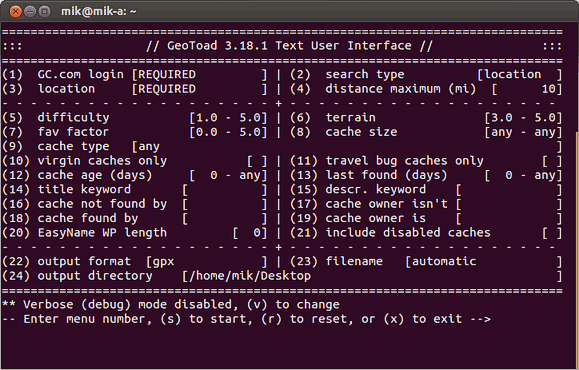
Task: Toggle the include disabled caches checkbox
Action: [552, 233]
